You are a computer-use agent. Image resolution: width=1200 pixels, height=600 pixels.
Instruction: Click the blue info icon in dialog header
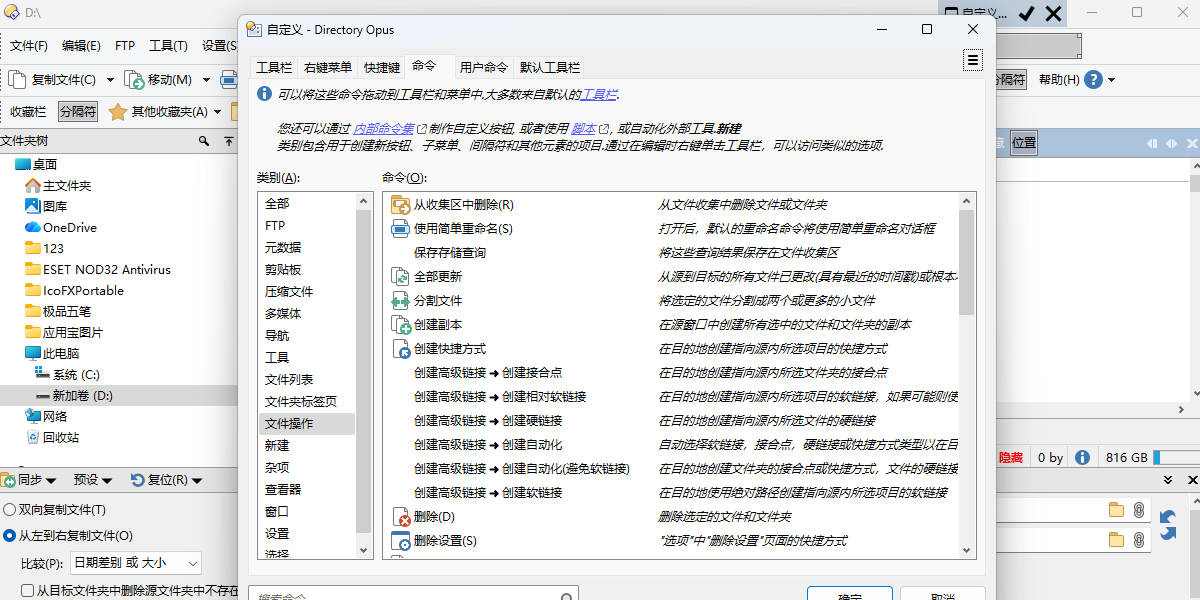click(x=265, y=94)
